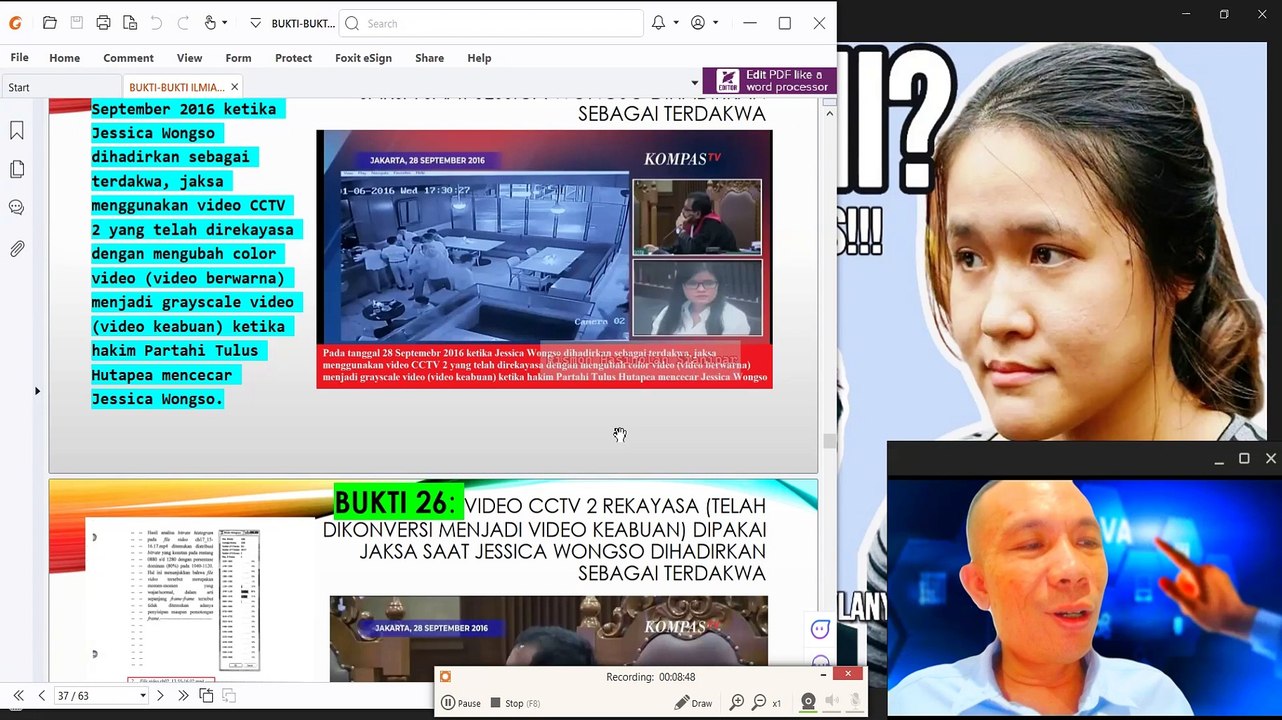Screen dimensions: 1282x720
Task: Open the Comments panel icon
Action: [x=17, y=208]
